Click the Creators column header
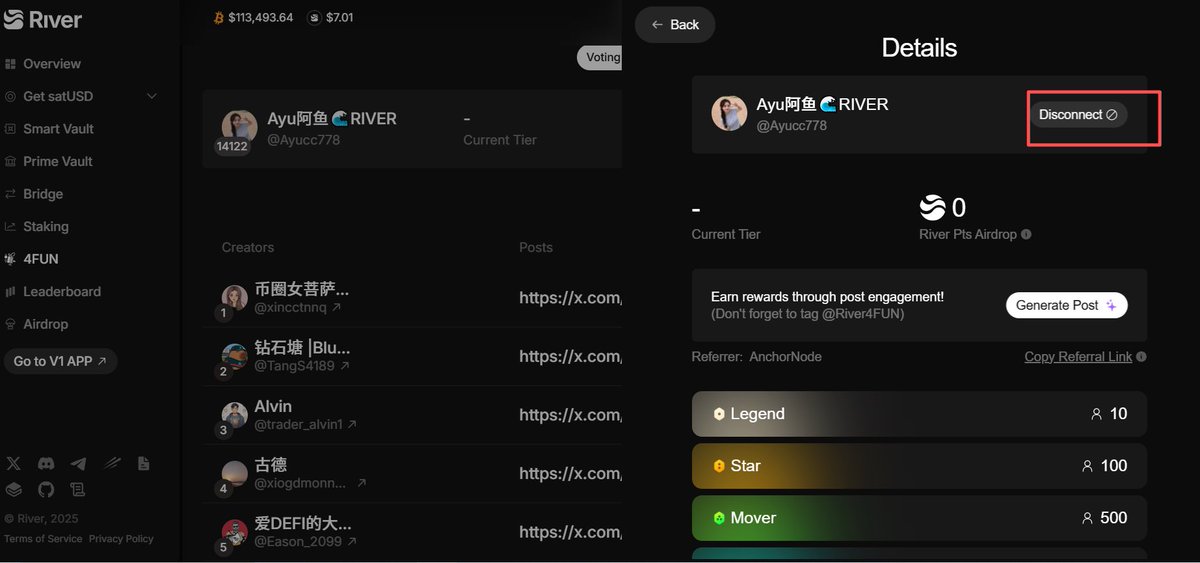 [x=248, y=247]
